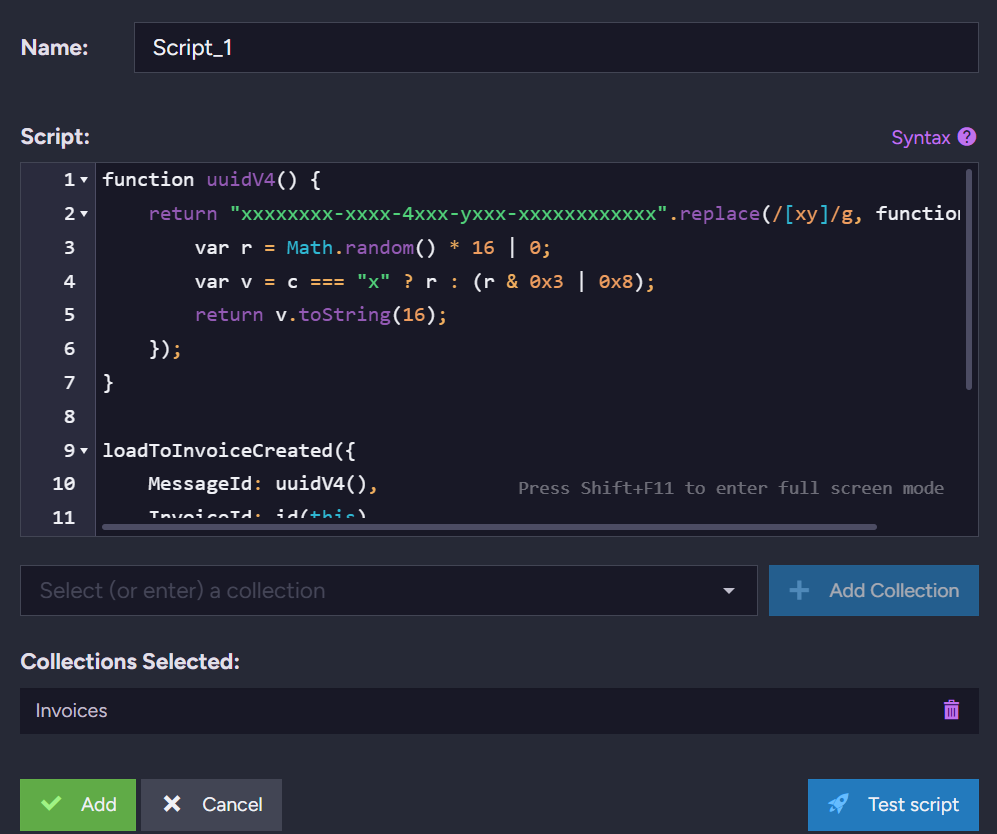Image resolution: width=997 pixels, height=834 pixels.
Task: Click the Test script button
Action: click(x=893, y=805)
